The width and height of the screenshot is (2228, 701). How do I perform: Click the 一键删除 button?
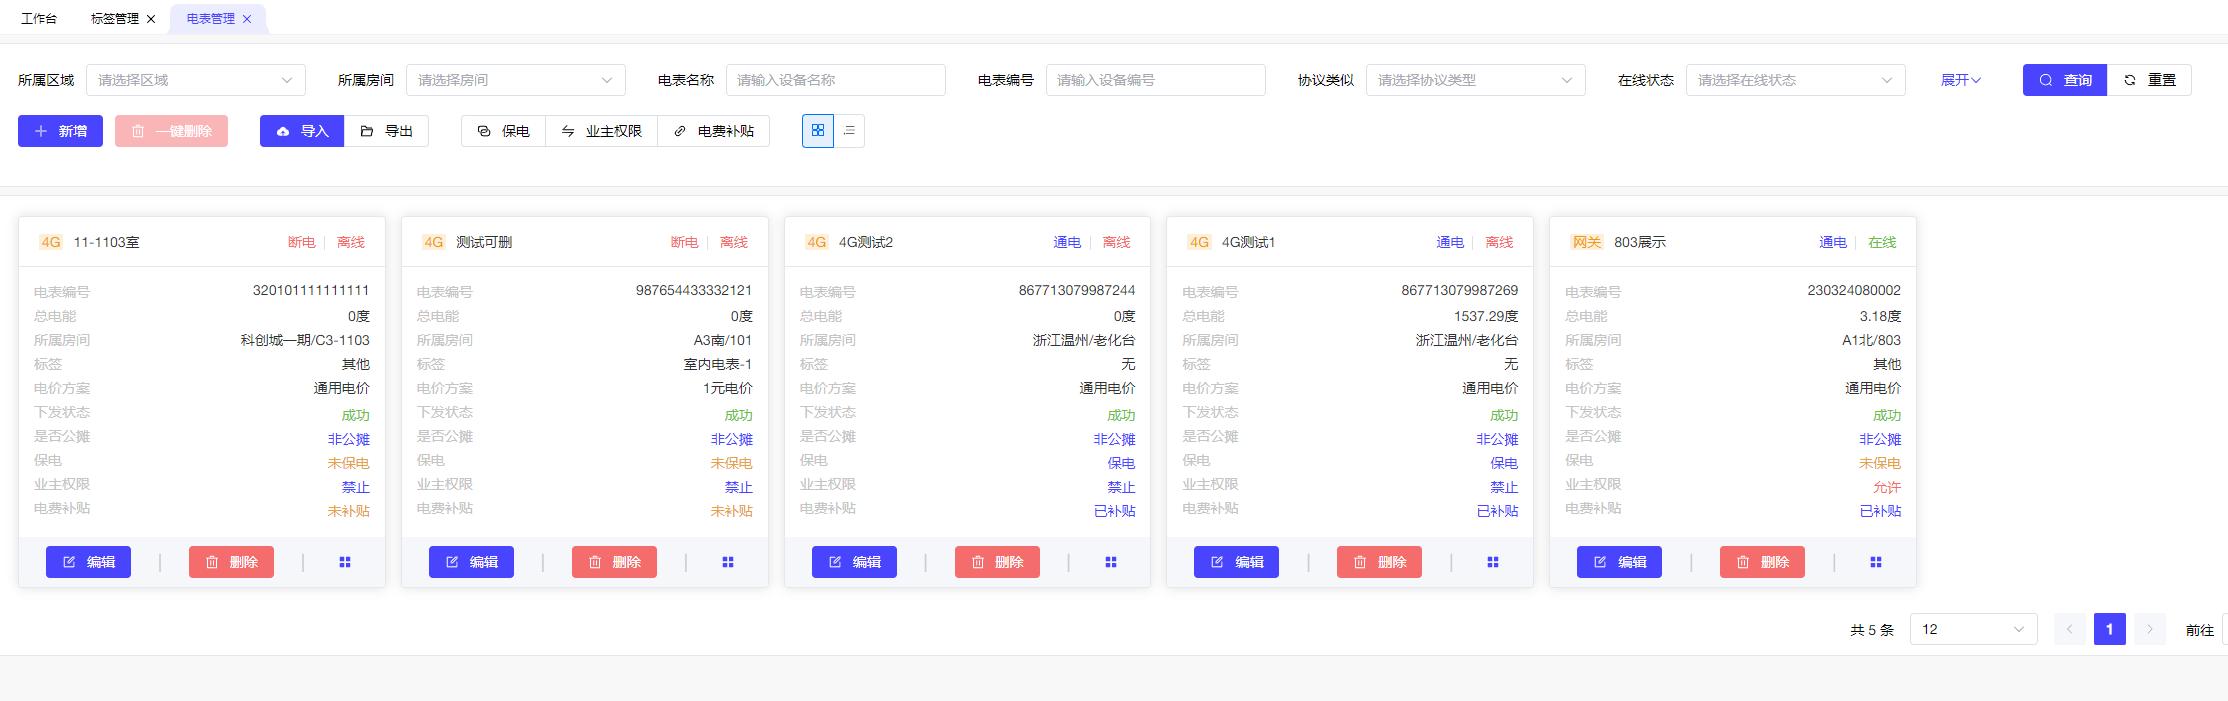(171, 131)
